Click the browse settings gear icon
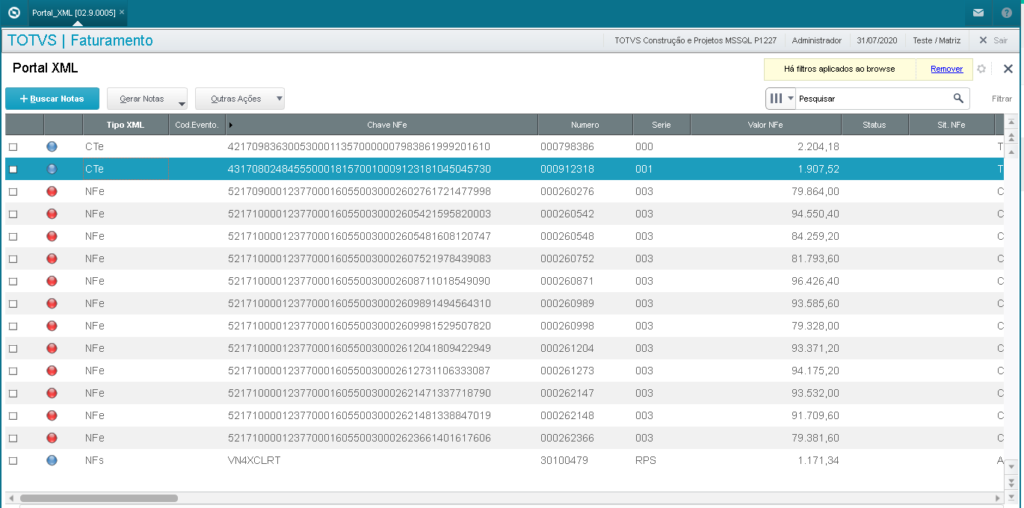This screenshot has height=508, width=1024. click(981, 69)
